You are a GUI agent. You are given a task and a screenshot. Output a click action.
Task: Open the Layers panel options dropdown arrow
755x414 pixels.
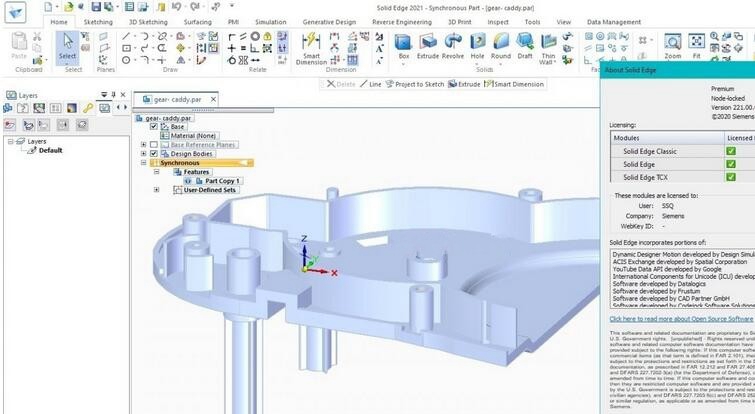(x=104, y=95)
